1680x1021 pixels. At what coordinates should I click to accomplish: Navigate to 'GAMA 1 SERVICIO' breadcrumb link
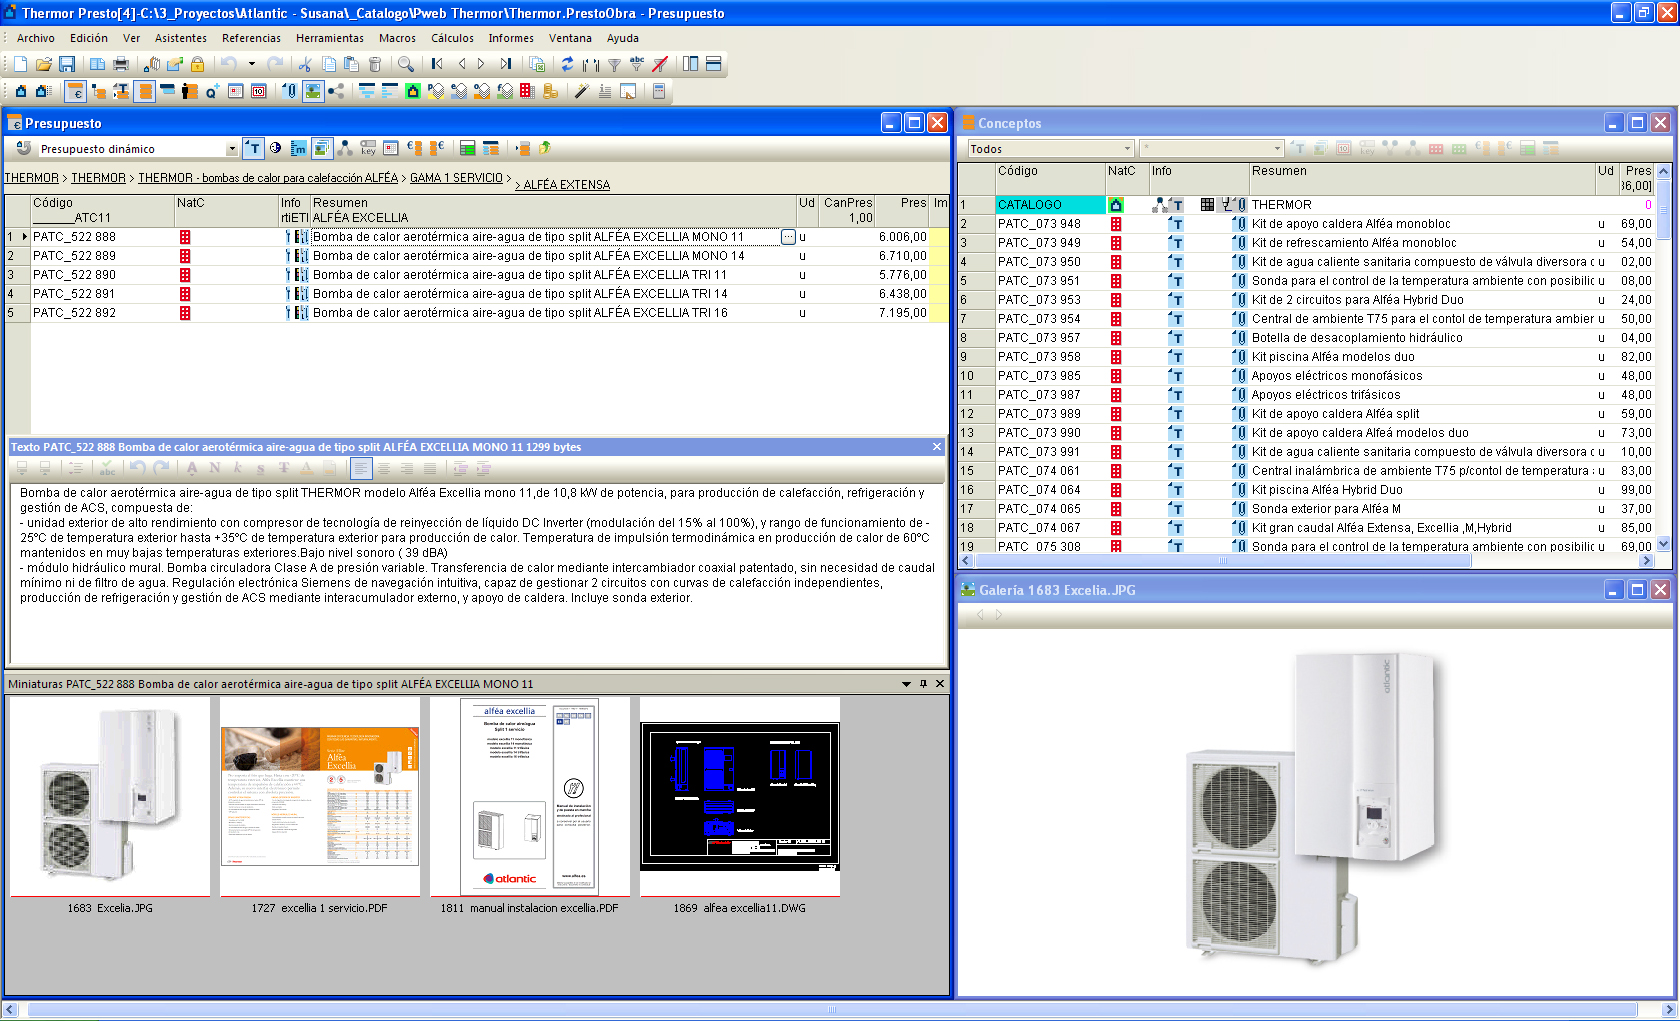click(456, 178)
